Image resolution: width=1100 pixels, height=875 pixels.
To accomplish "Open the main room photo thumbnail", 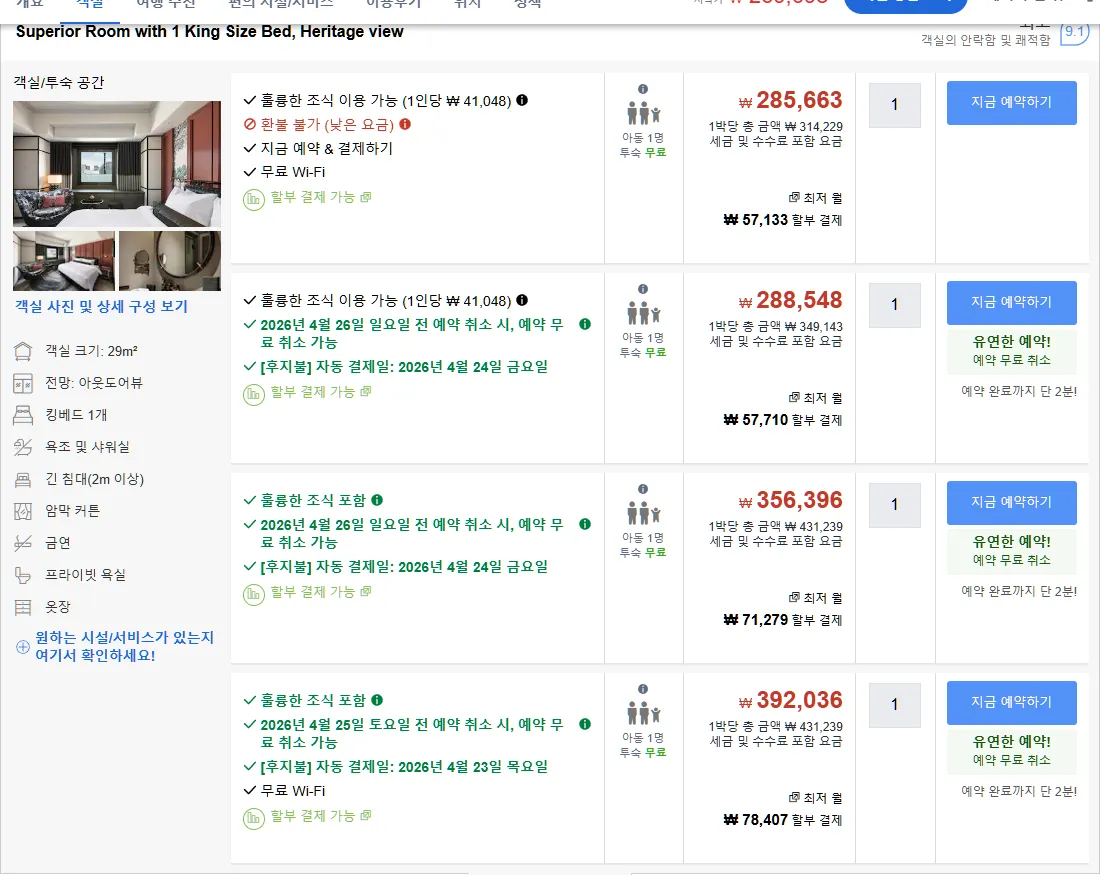I will [x=117, y=163].
